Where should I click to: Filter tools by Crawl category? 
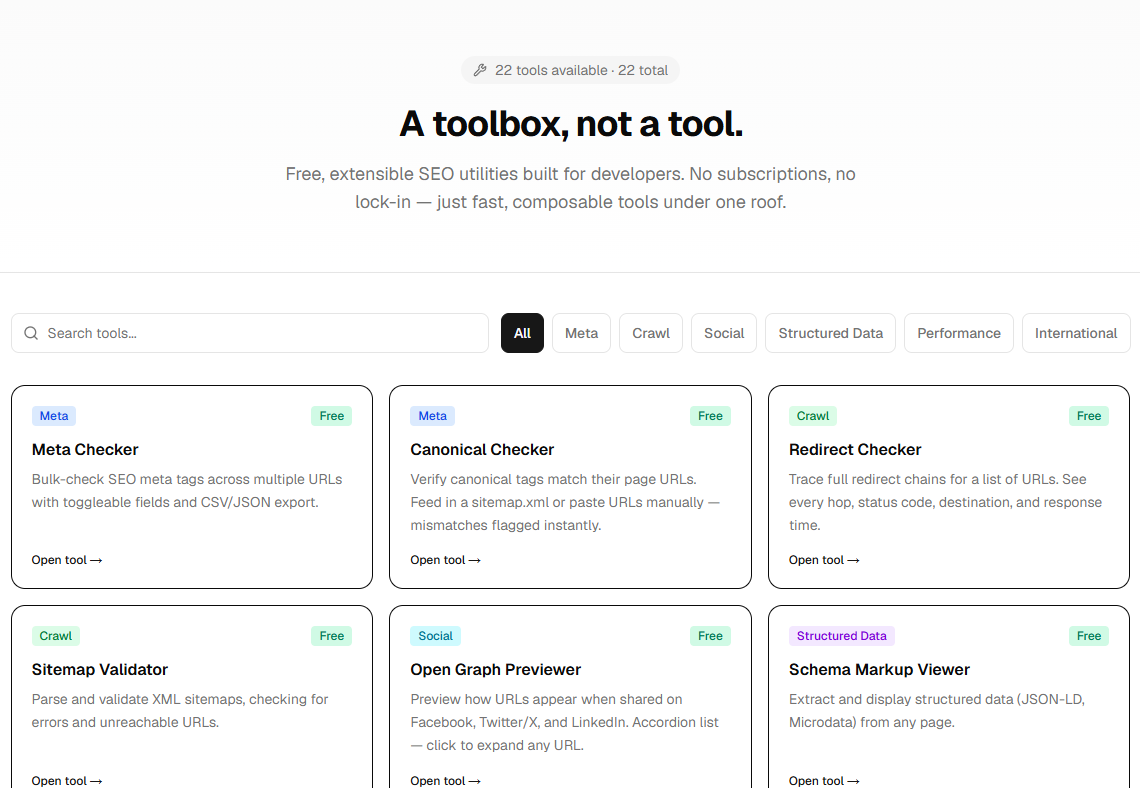(x=651, y=333)
